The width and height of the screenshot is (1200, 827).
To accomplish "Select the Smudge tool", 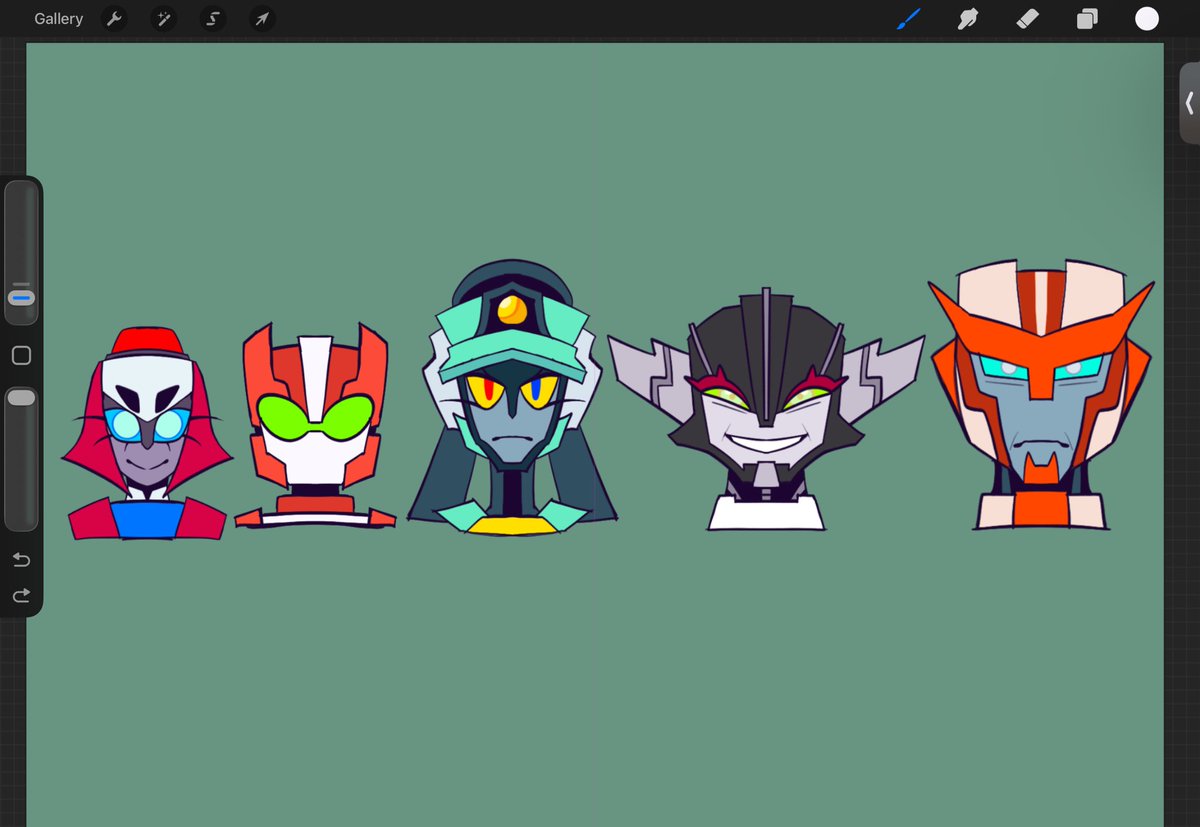I will coord(967,19).
